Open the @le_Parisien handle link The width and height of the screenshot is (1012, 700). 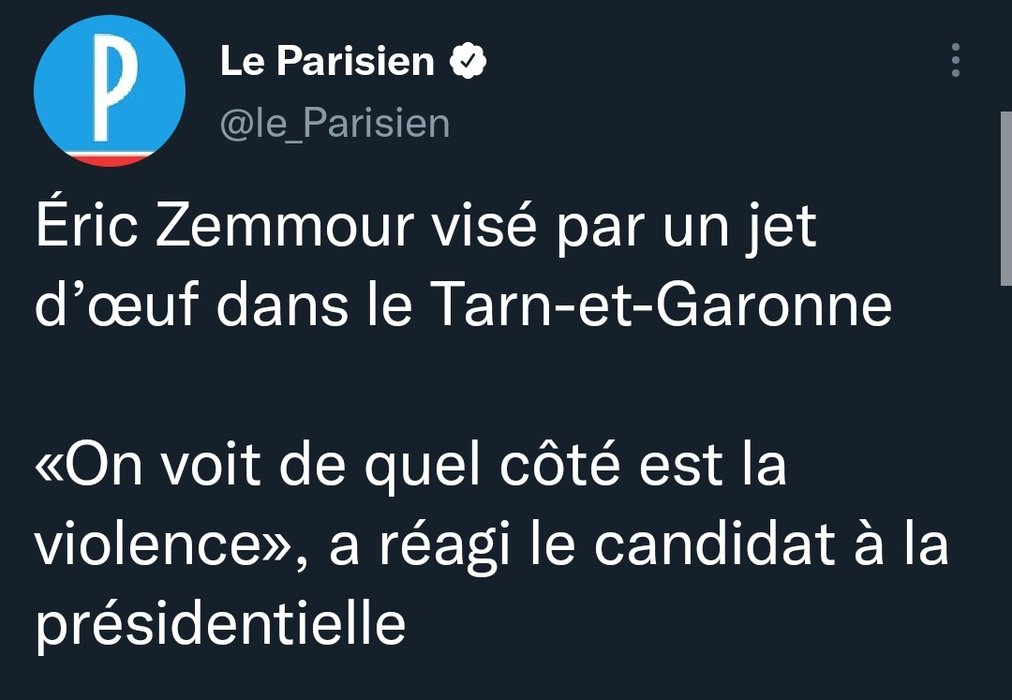pyautogui.click(x=334, y=124)
